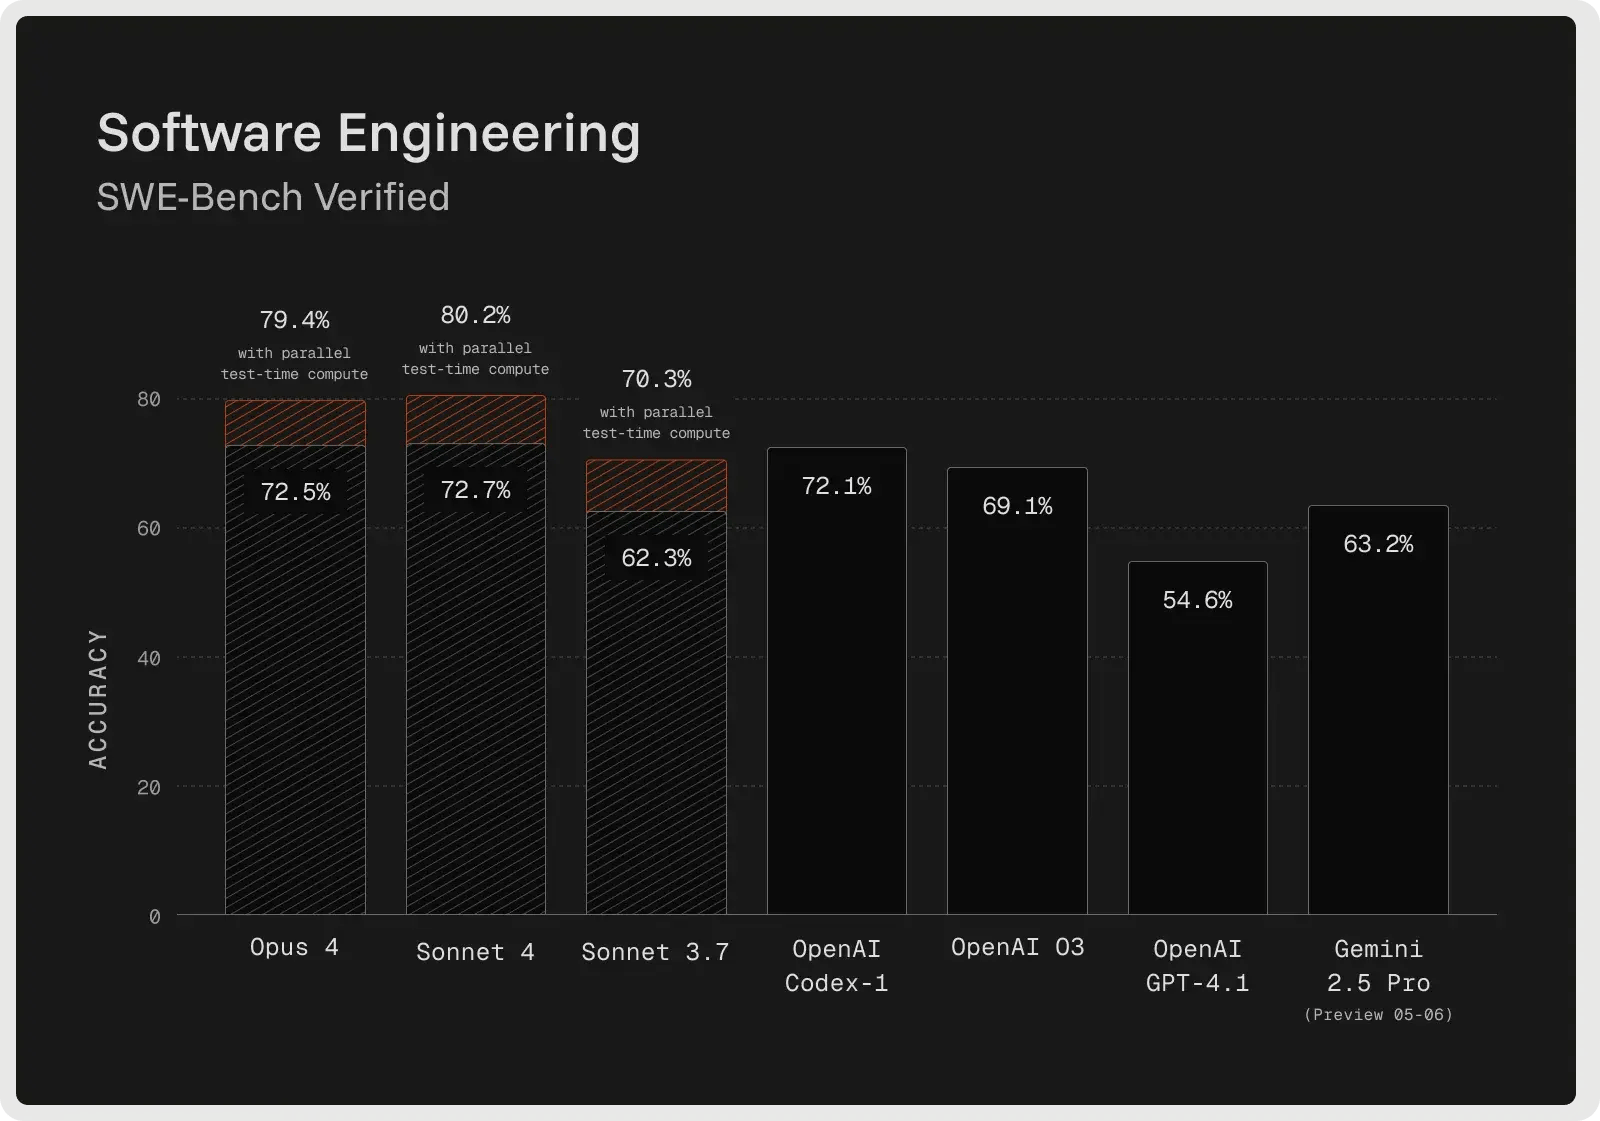The image size is (1600, 1121).
Task: Select the SWE-Bench Verified subtitle
Action: click(272, 197)
